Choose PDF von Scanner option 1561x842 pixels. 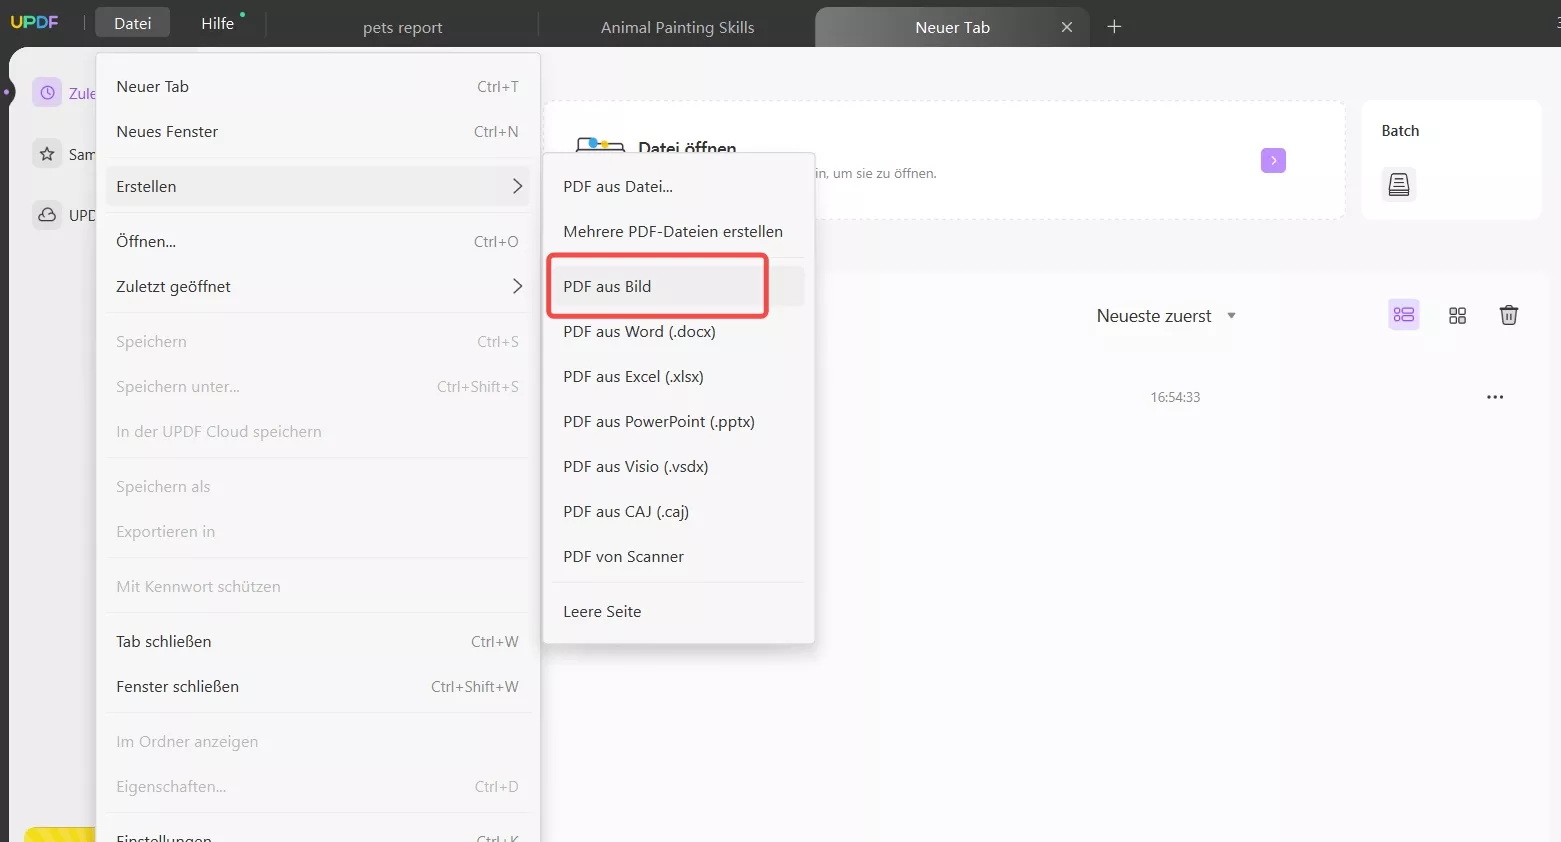click(678, 556)
